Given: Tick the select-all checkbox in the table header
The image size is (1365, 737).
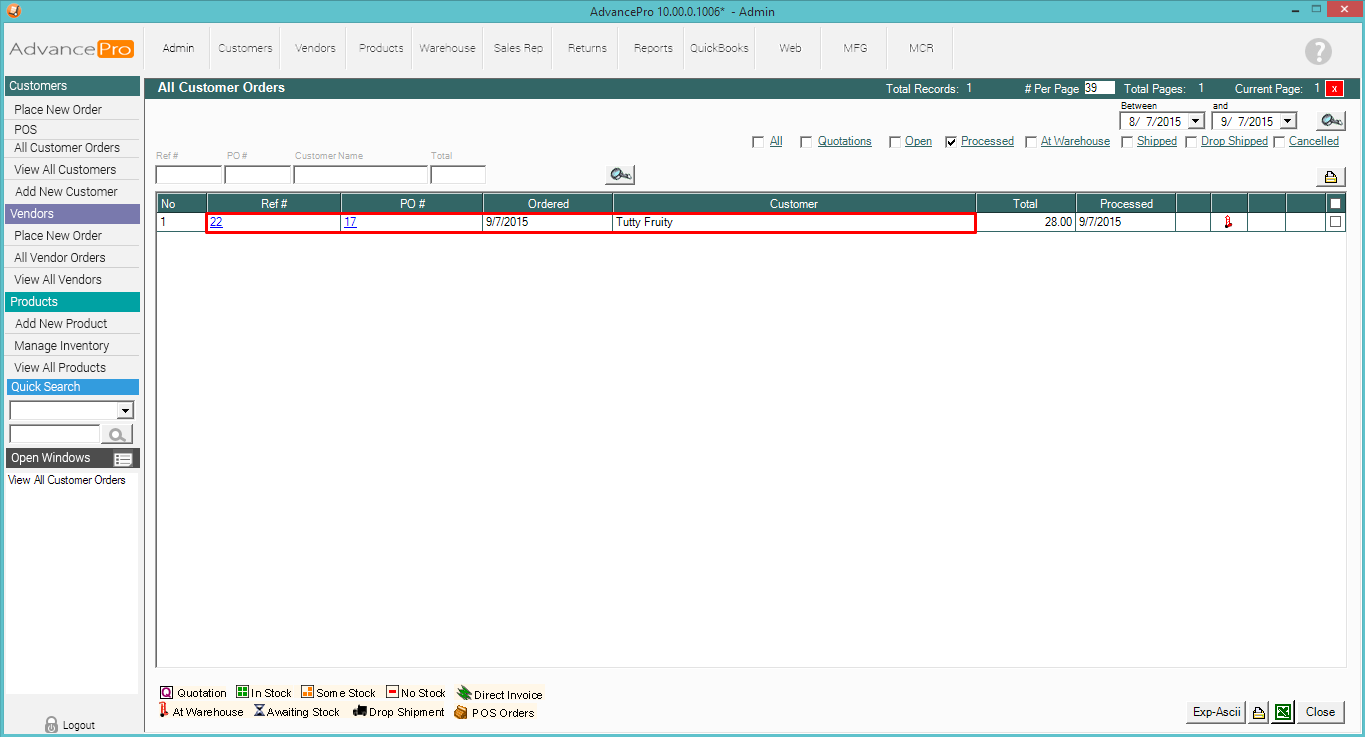Looking at the screenshot, I should (x=1335, y=203).
